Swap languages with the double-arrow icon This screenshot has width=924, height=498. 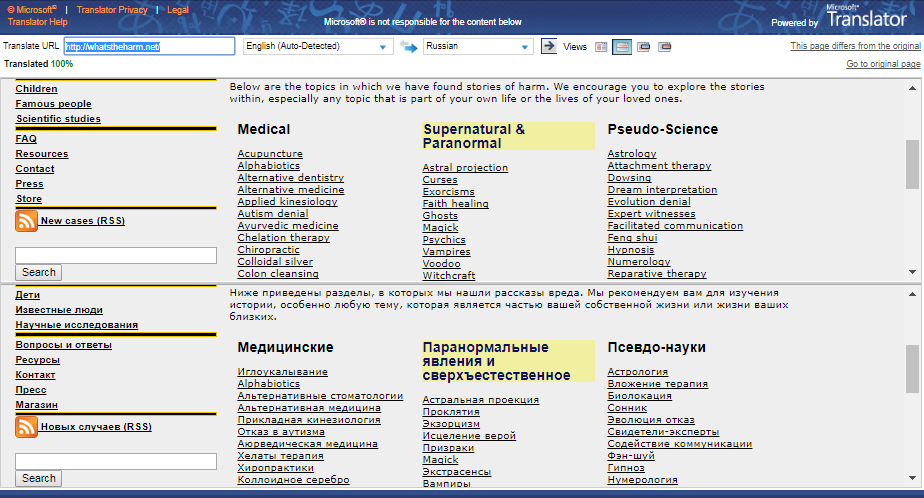(x=408, y=47)
